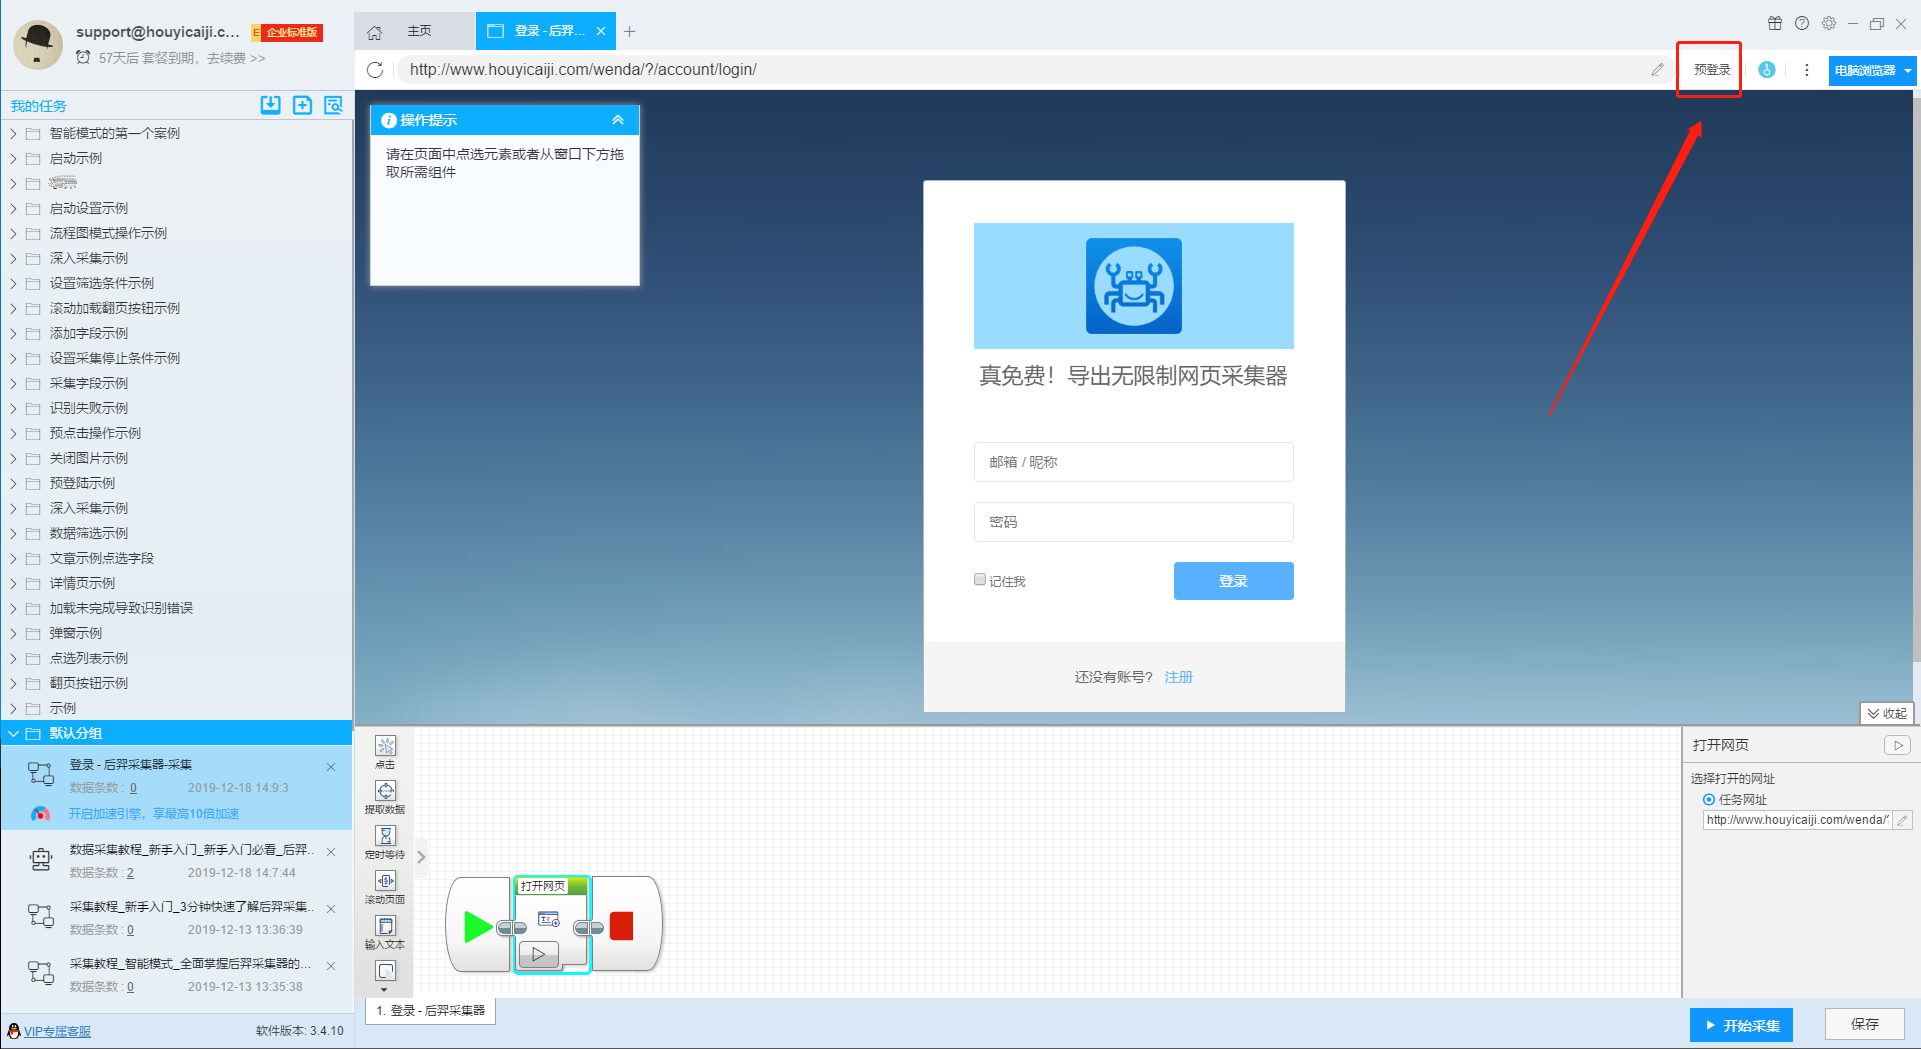The width and height of the screenshot is (1921, 1049).
Task: Click the gift icon in title bar
Action: click(x=1775, y=23)
